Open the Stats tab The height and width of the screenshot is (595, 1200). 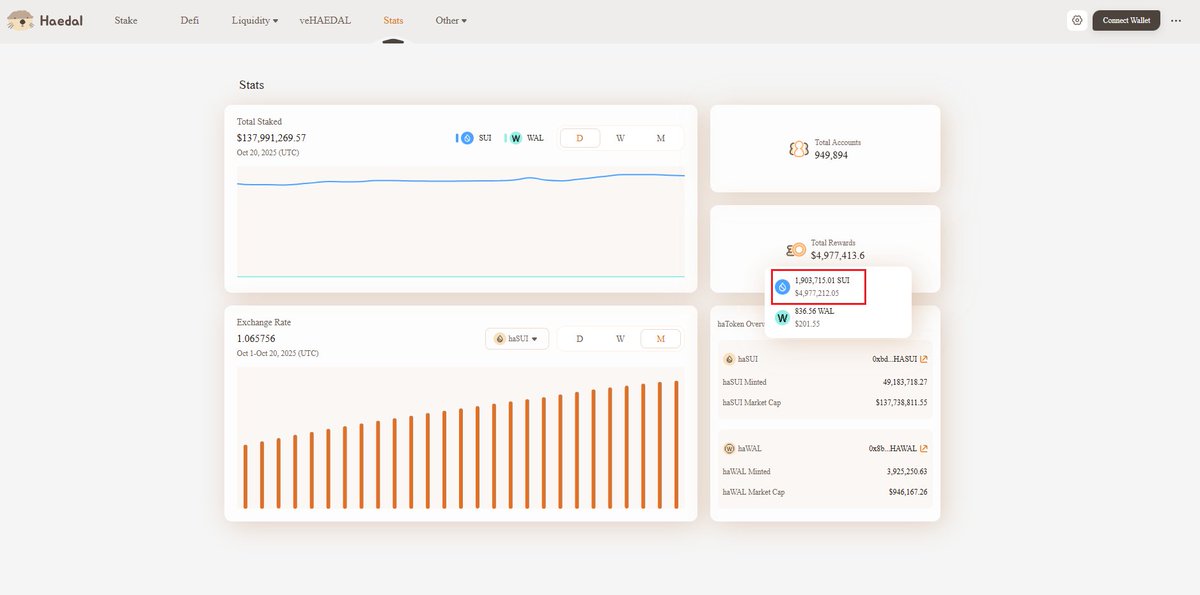coord(394,20)
